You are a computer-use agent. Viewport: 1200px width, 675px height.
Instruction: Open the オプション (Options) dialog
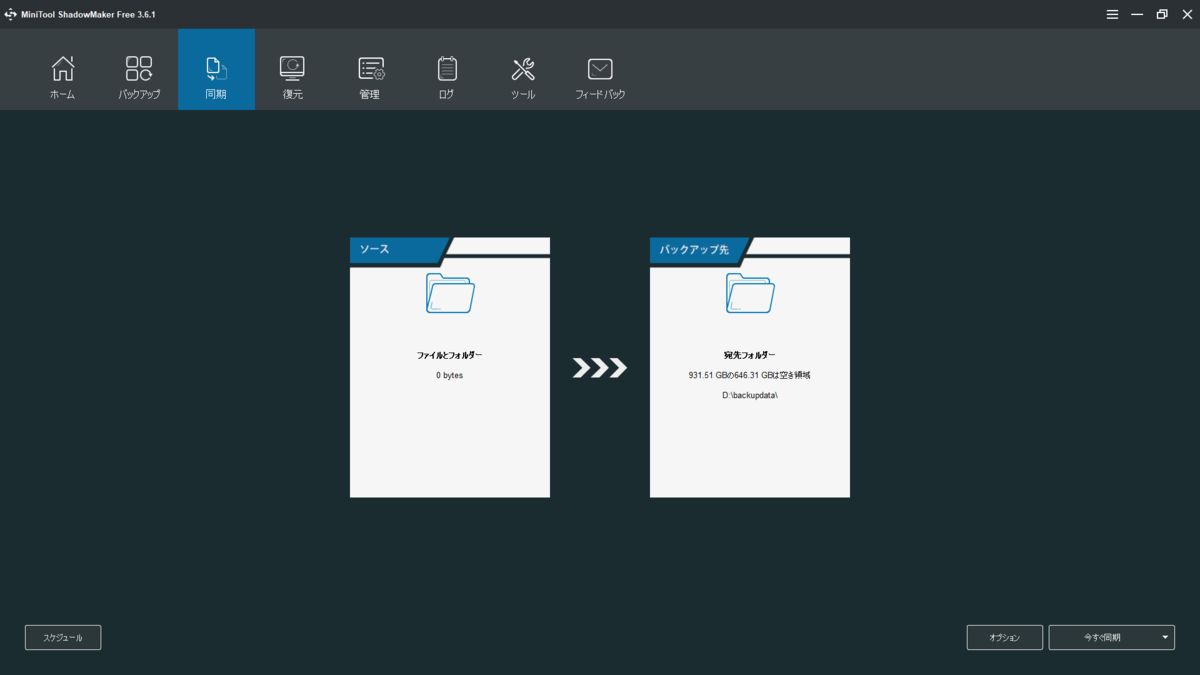tap(1005, 637)
